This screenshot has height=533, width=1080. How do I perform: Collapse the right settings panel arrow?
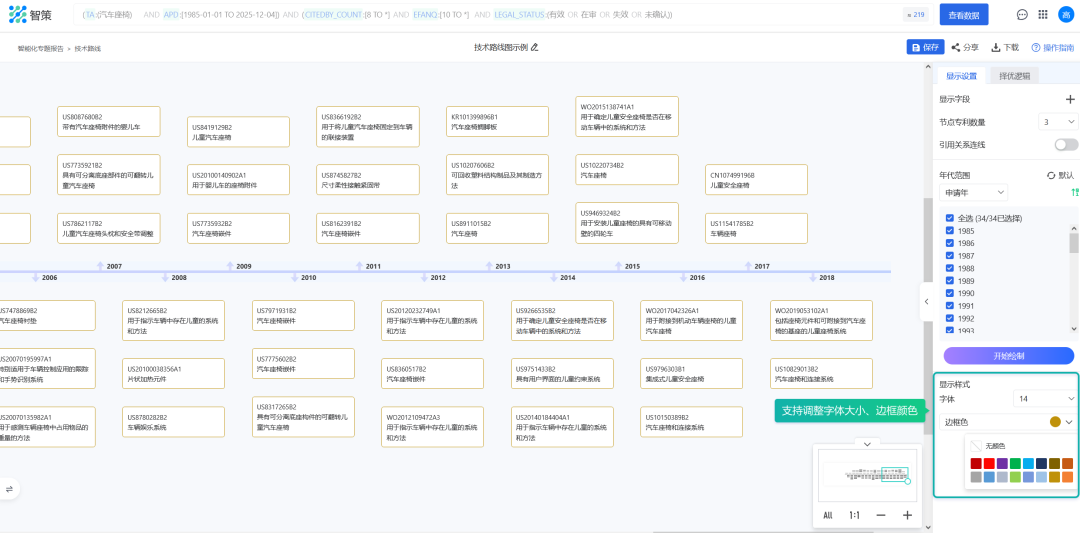[926, 301]
